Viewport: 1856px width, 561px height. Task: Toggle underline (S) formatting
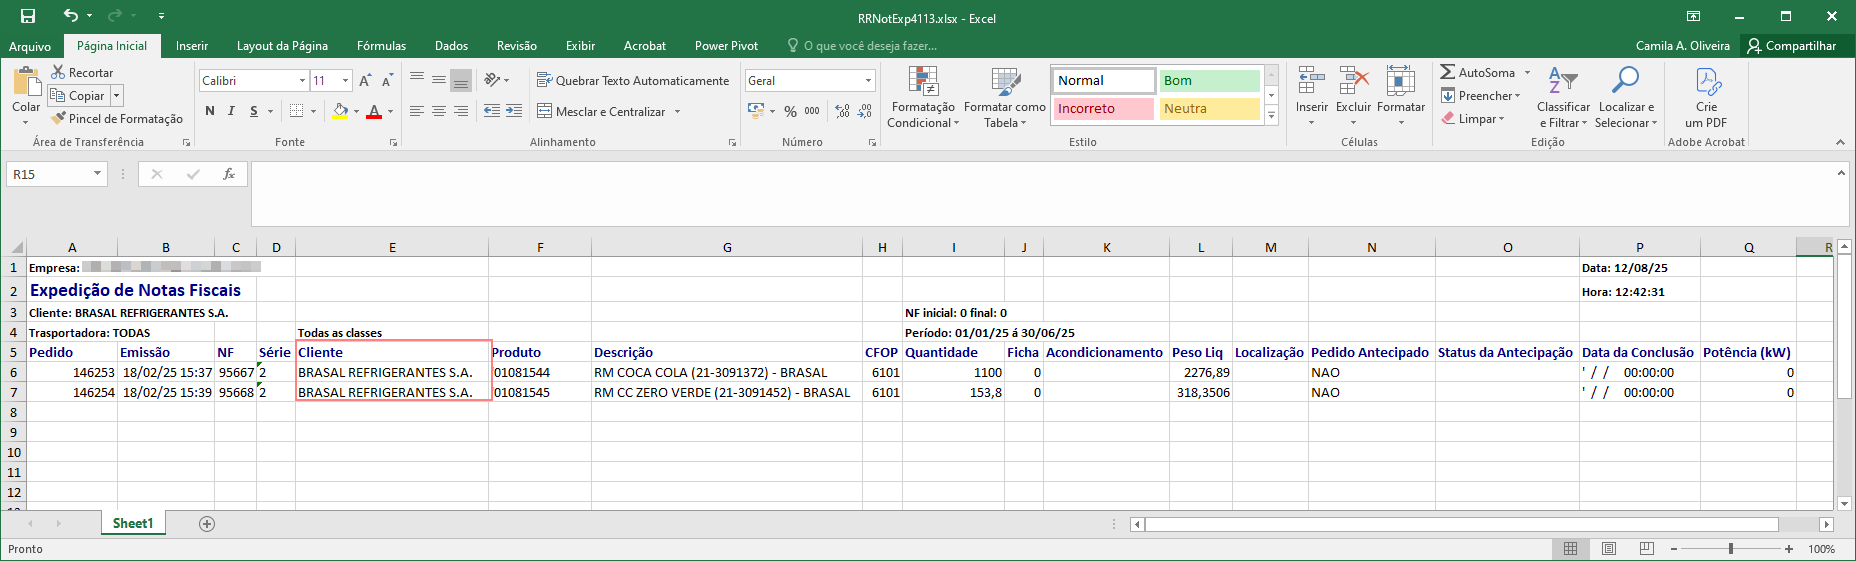click(x=254, y=111)
